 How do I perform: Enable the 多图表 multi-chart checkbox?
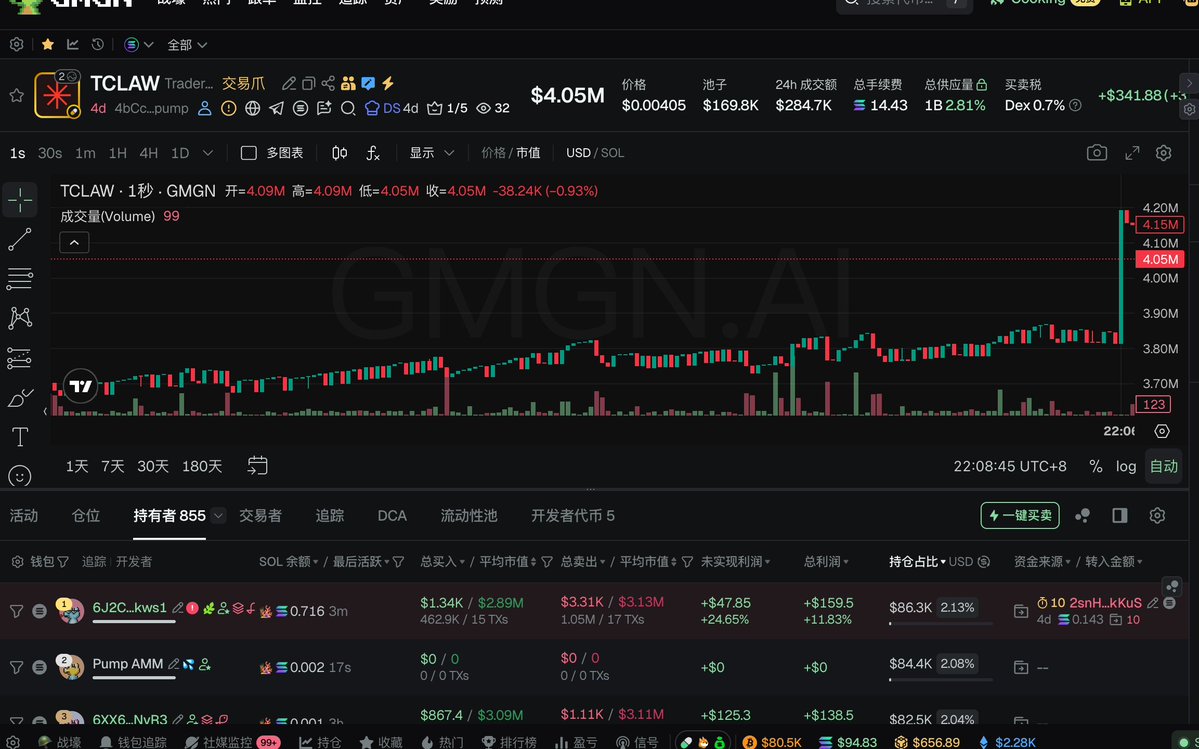249,153
